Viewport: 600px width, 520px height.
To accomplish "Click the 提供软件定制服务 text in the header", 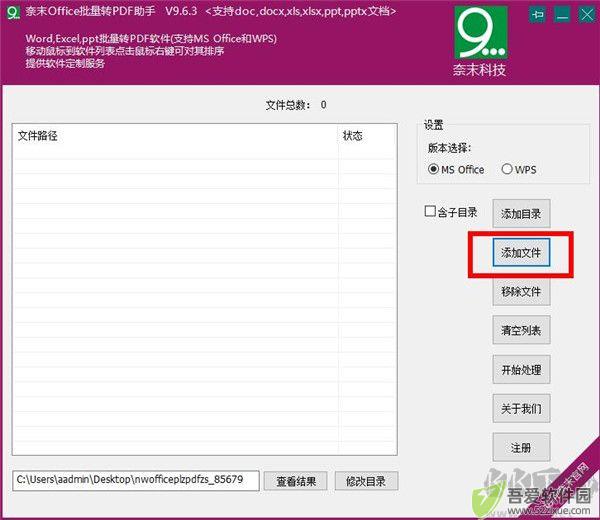I will [x=65, y=63].
